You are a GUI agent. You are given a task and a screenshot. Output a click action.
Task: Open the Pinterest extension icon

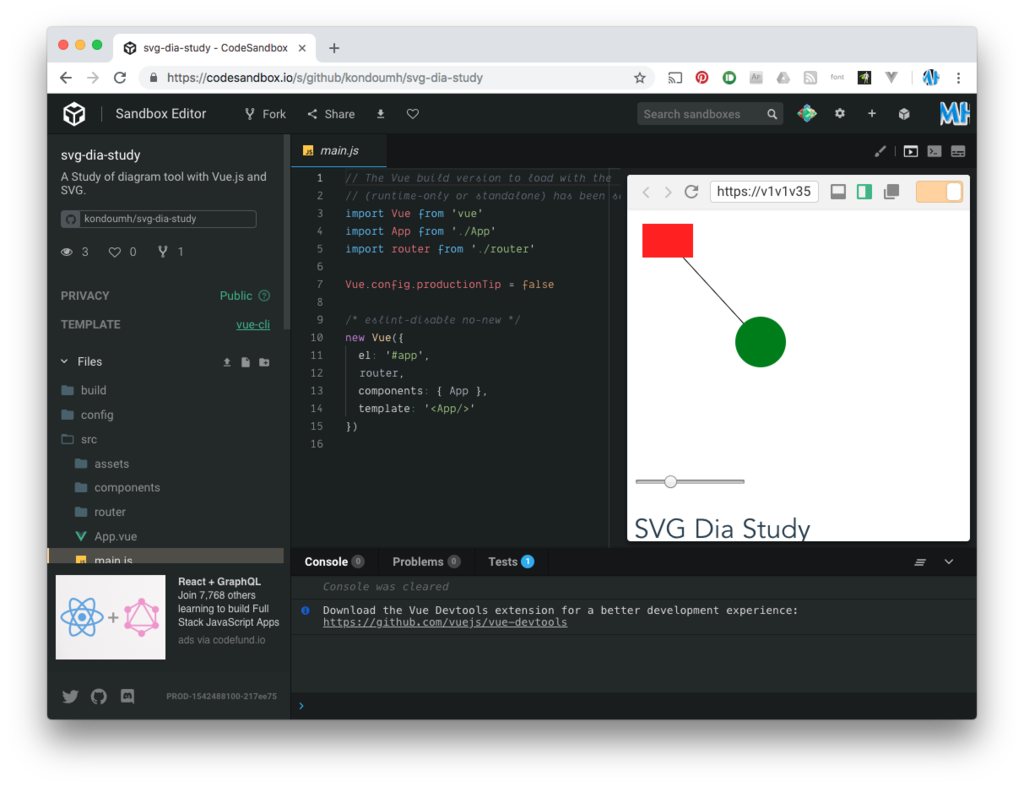(x=701, y=78)
